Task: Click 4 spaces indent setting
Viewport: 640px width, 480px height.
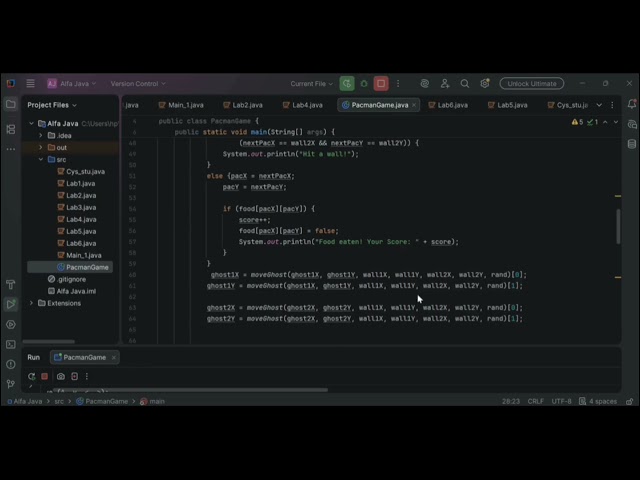Action: point(598,402)
